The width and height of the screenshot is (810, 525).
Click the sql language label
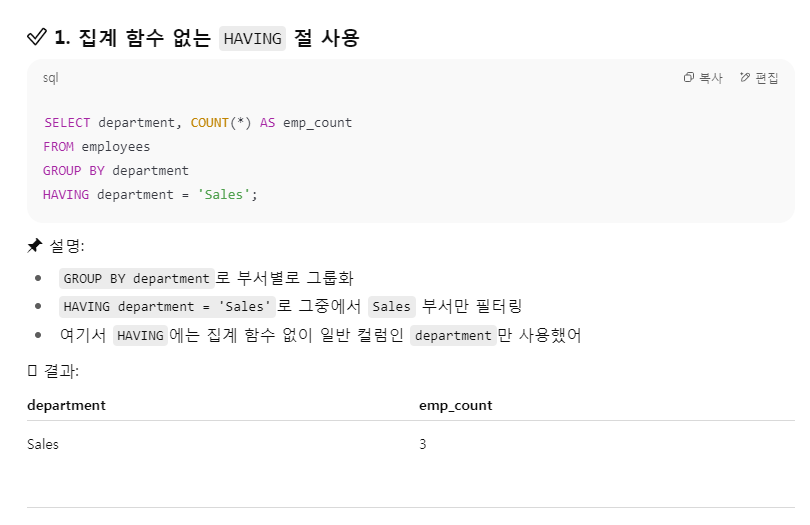coord(51,78)
